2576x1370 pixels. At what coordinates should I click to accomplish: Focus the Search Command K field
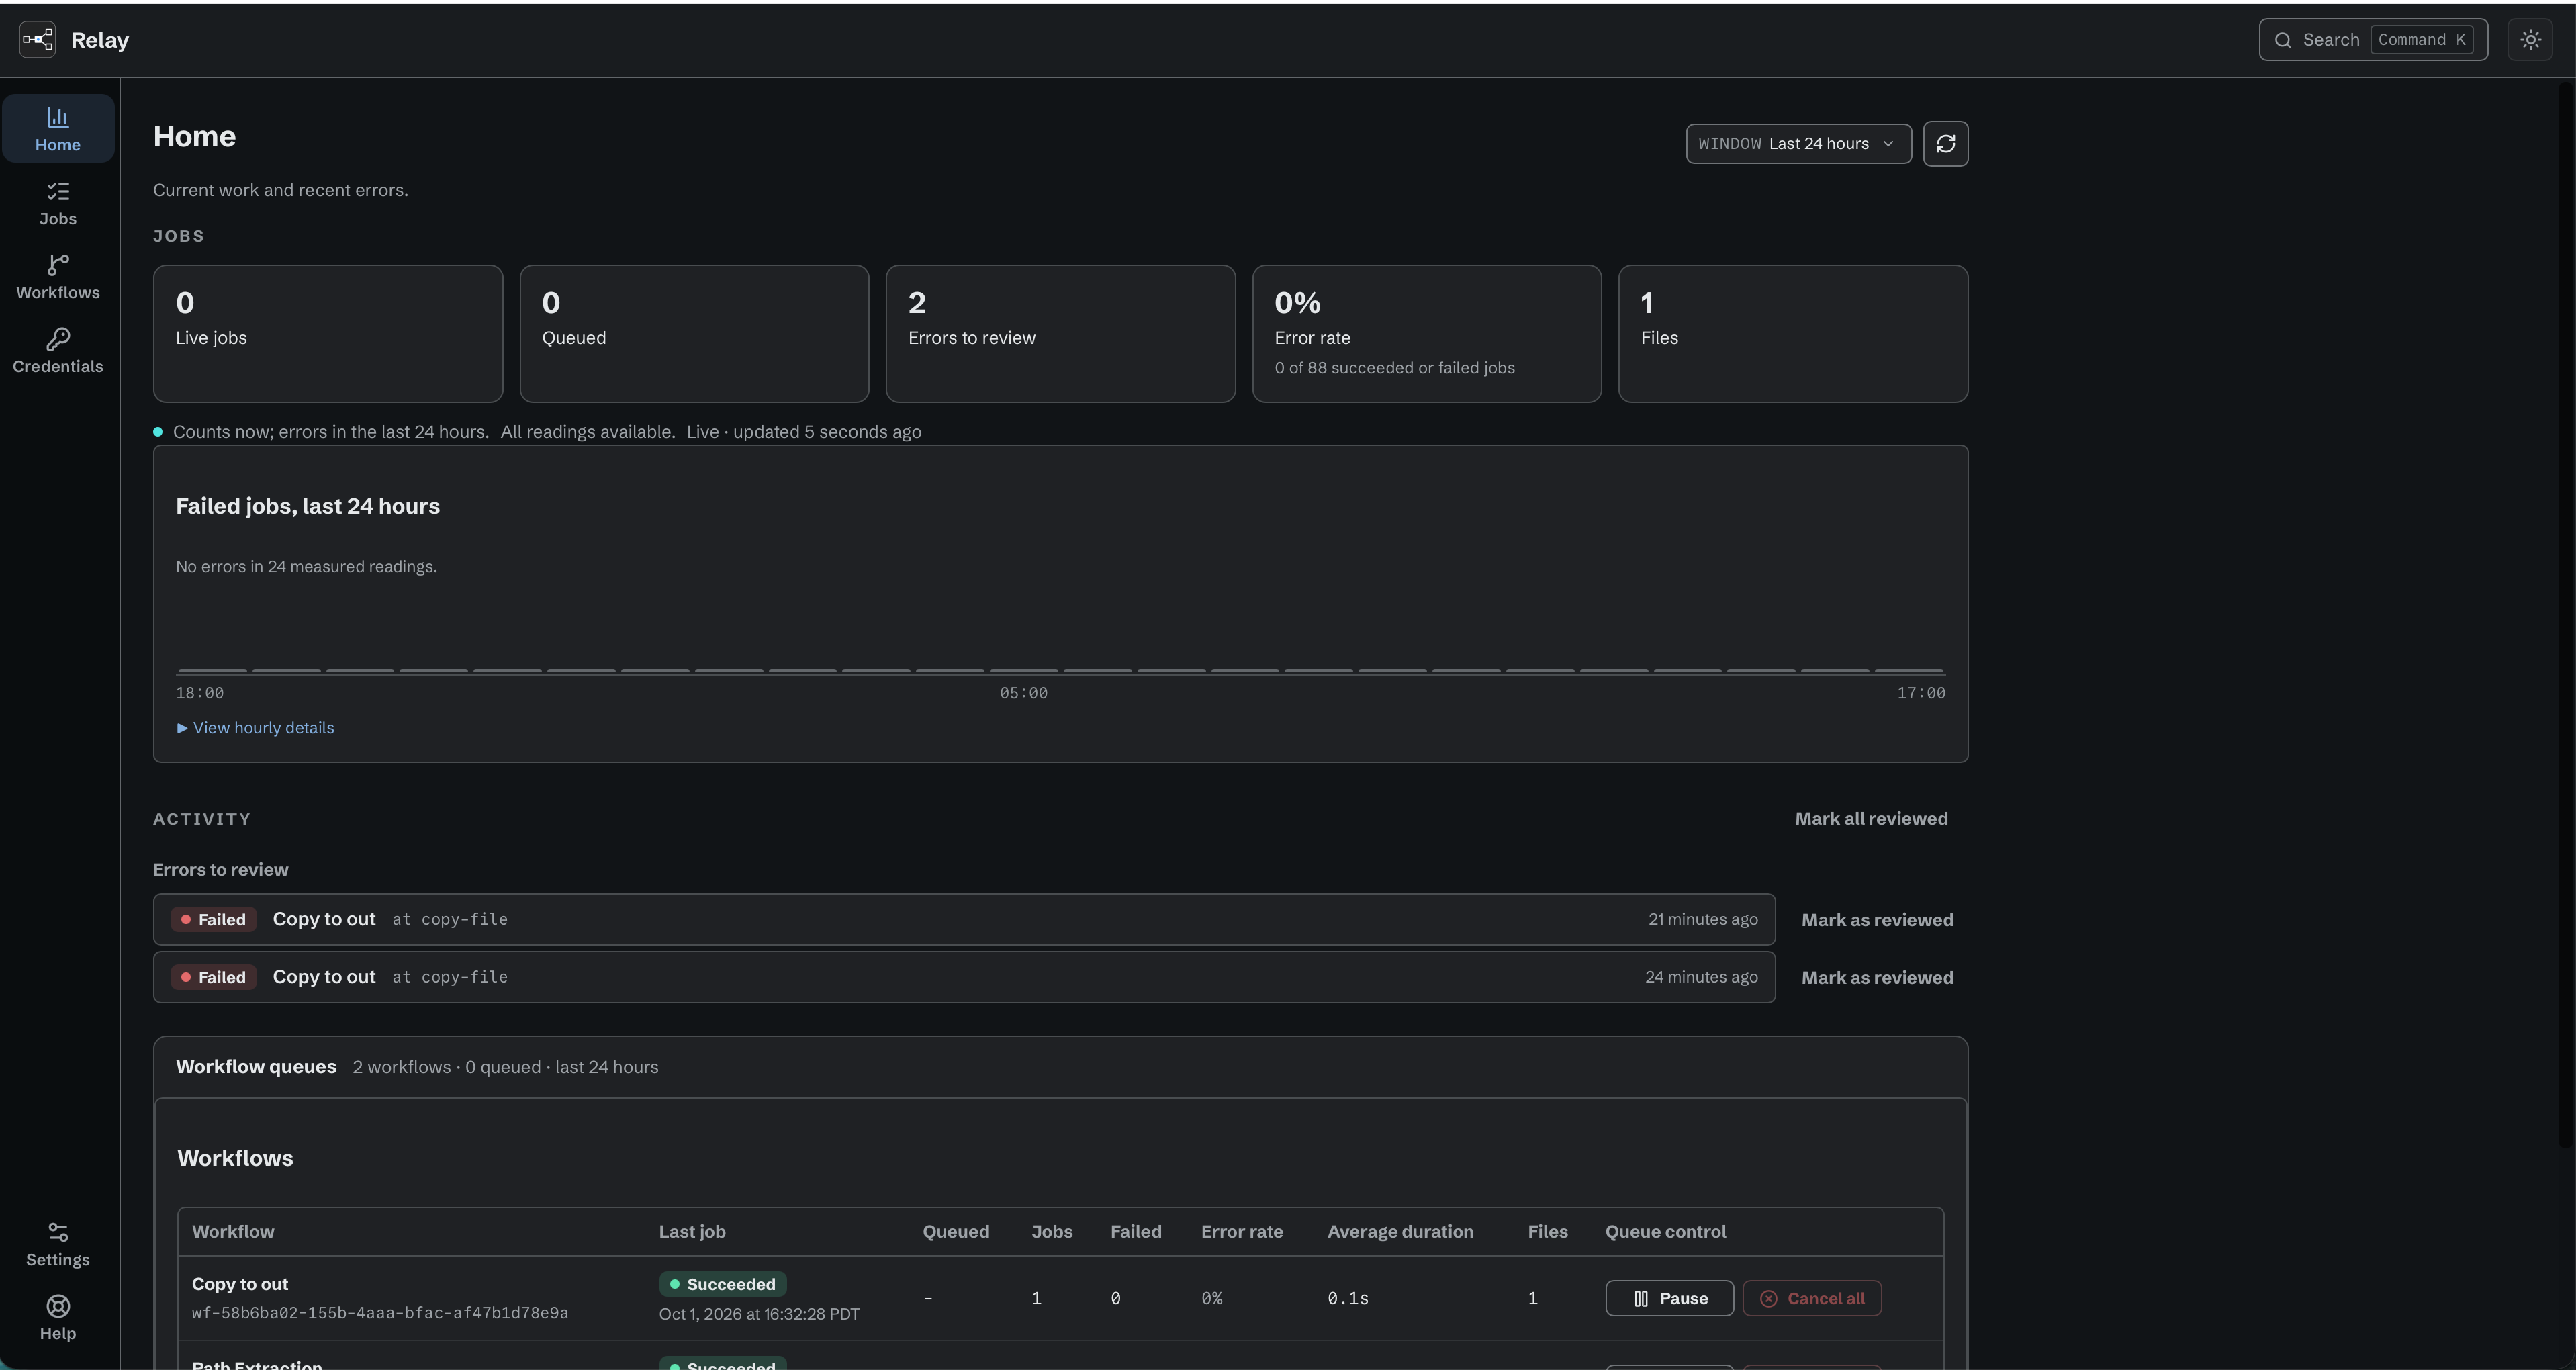[x=2373, y=40]
